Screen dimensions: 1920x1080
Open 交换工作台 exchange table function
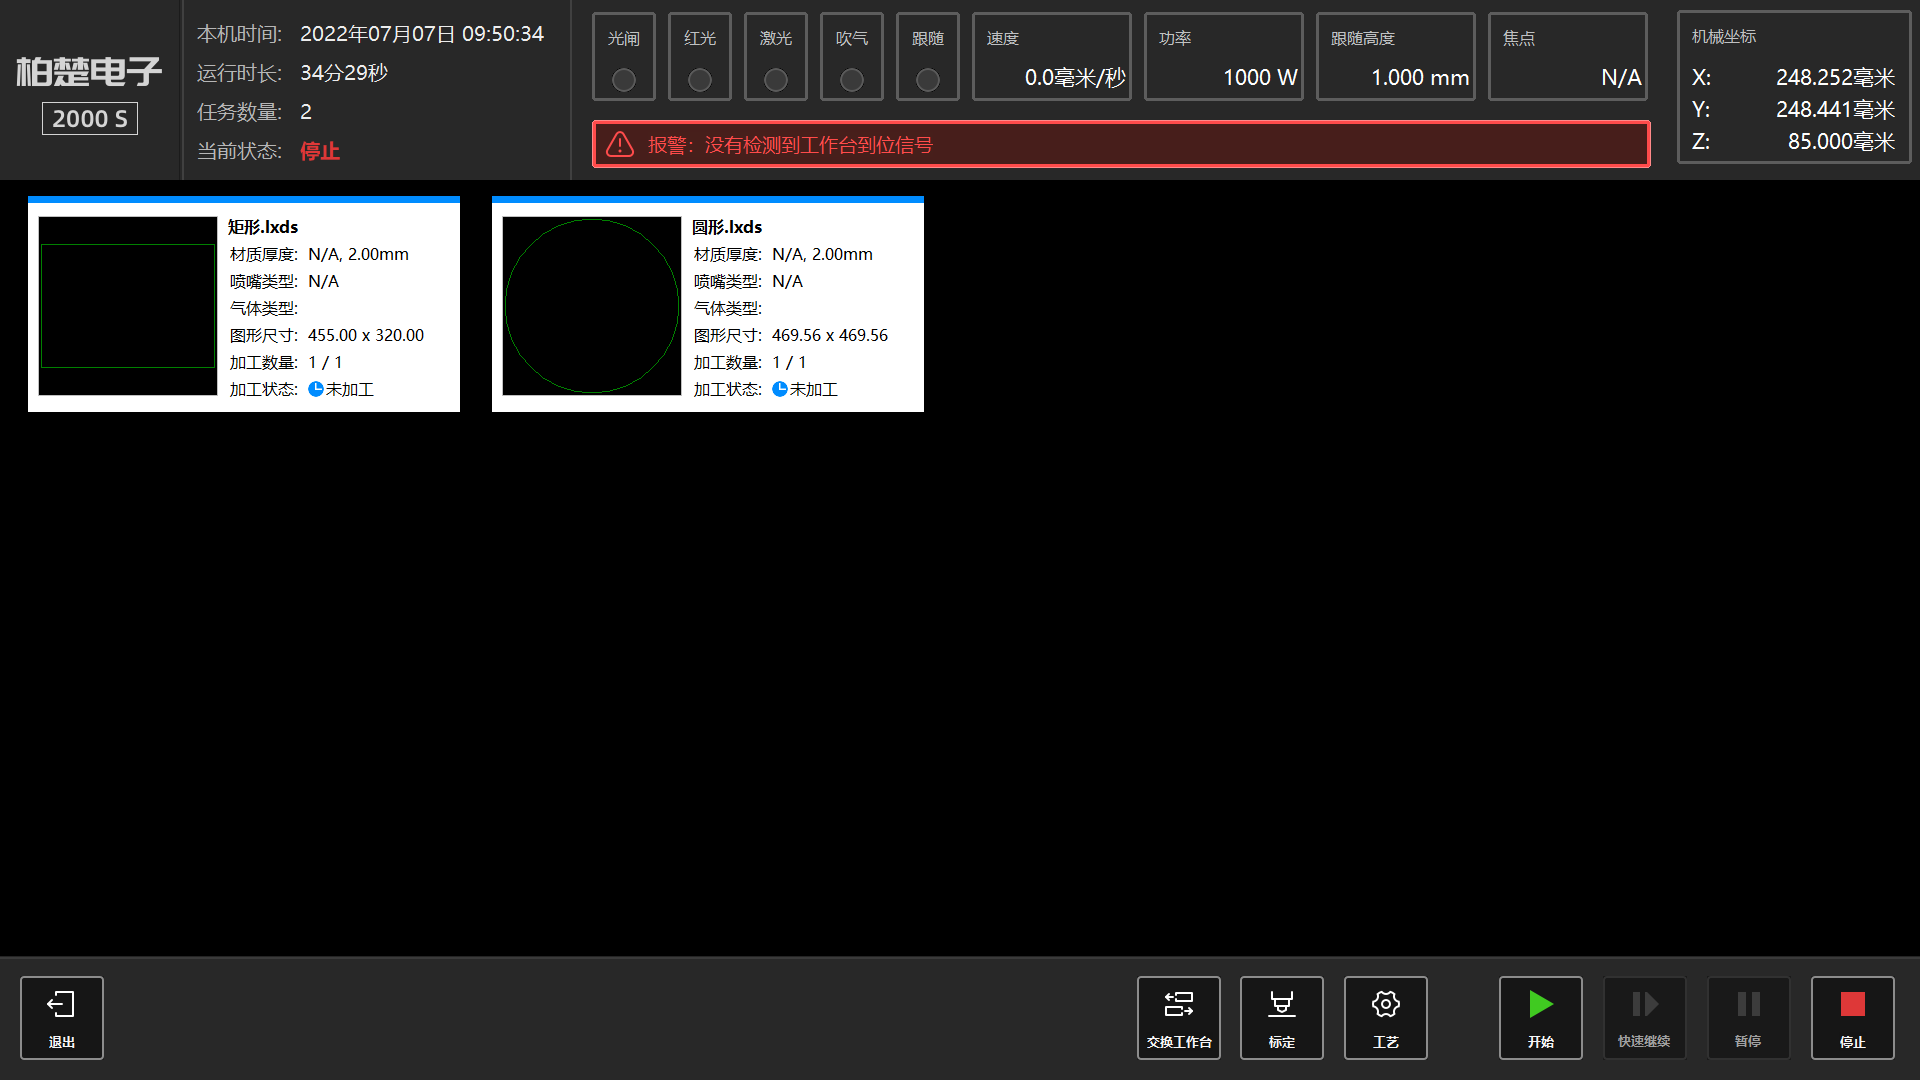(x=1179, y=1017)
